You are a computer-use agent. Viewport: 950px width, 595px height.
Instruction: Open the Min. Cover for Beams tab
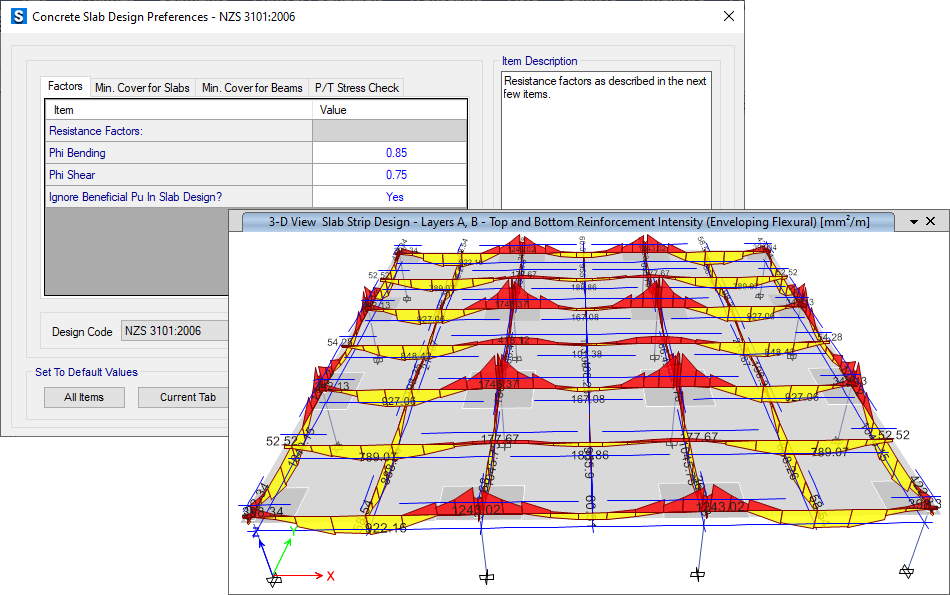click(251, 87)
